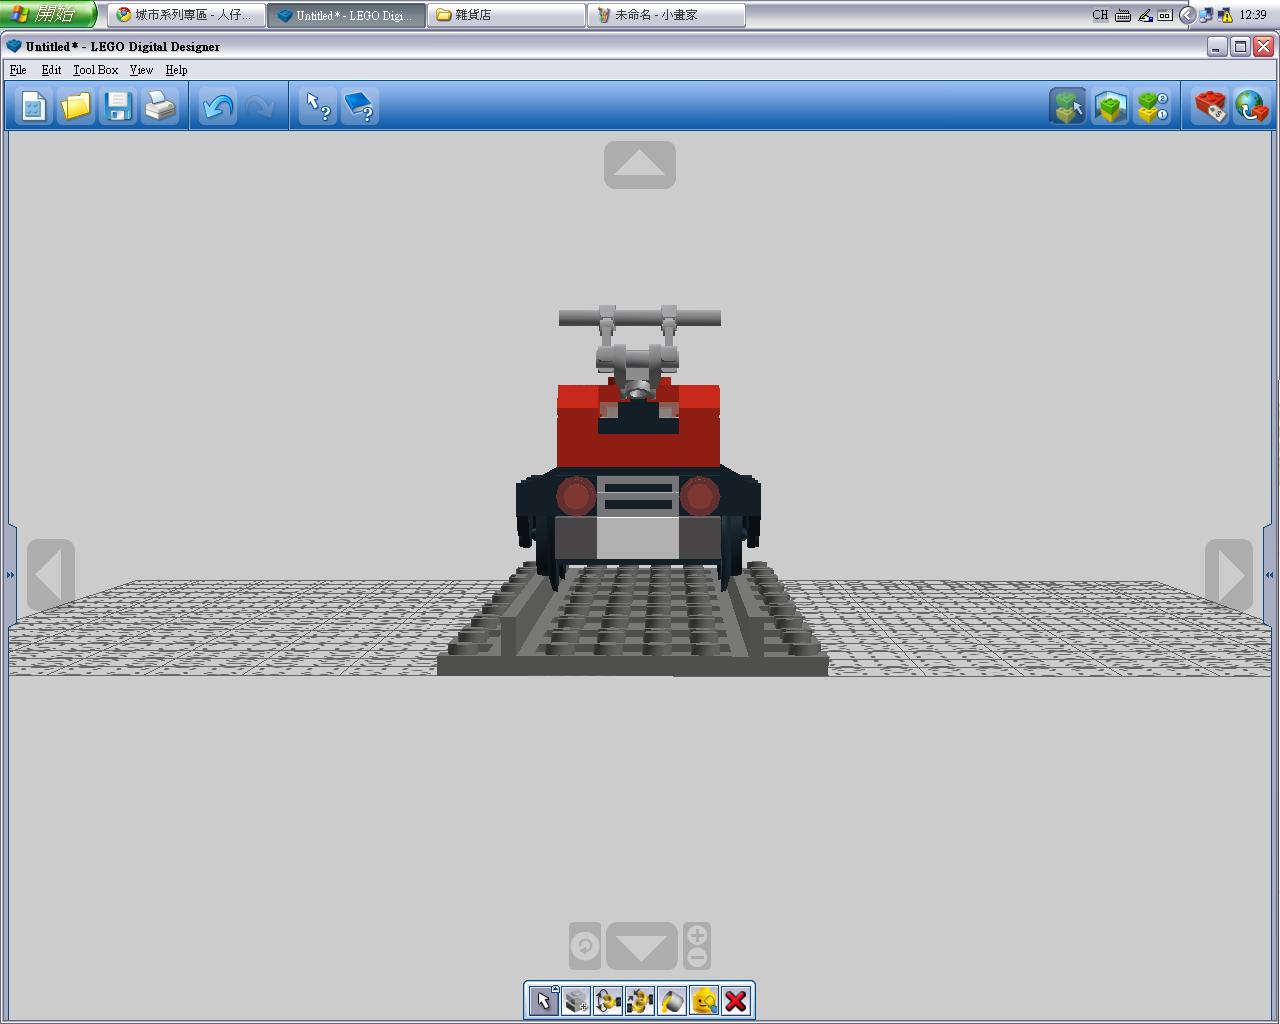Open the Tool Box menu
The height and width of the screenshot is (1024, 1280).
(x=95, y=70)
